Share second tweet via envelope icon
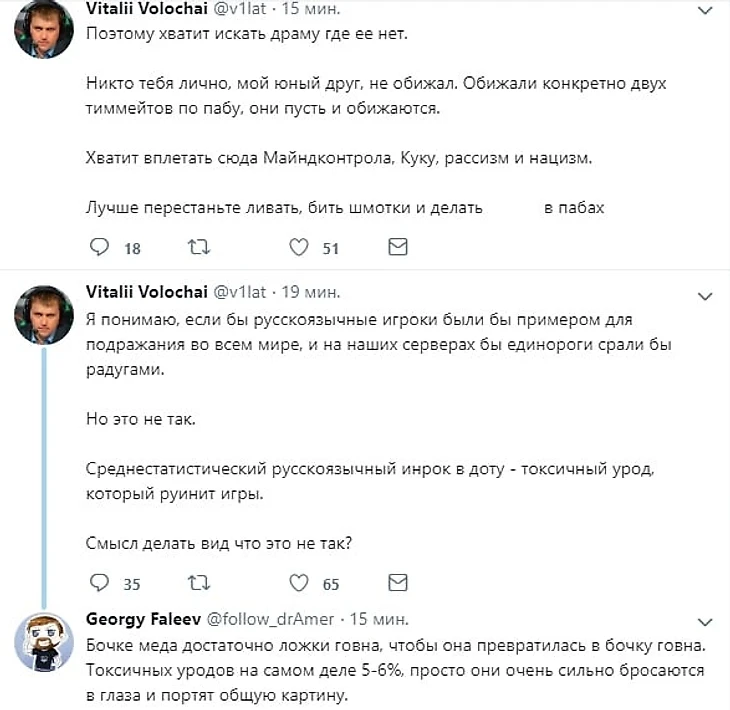Screen dimensions: 730x710 coord(397,582)
